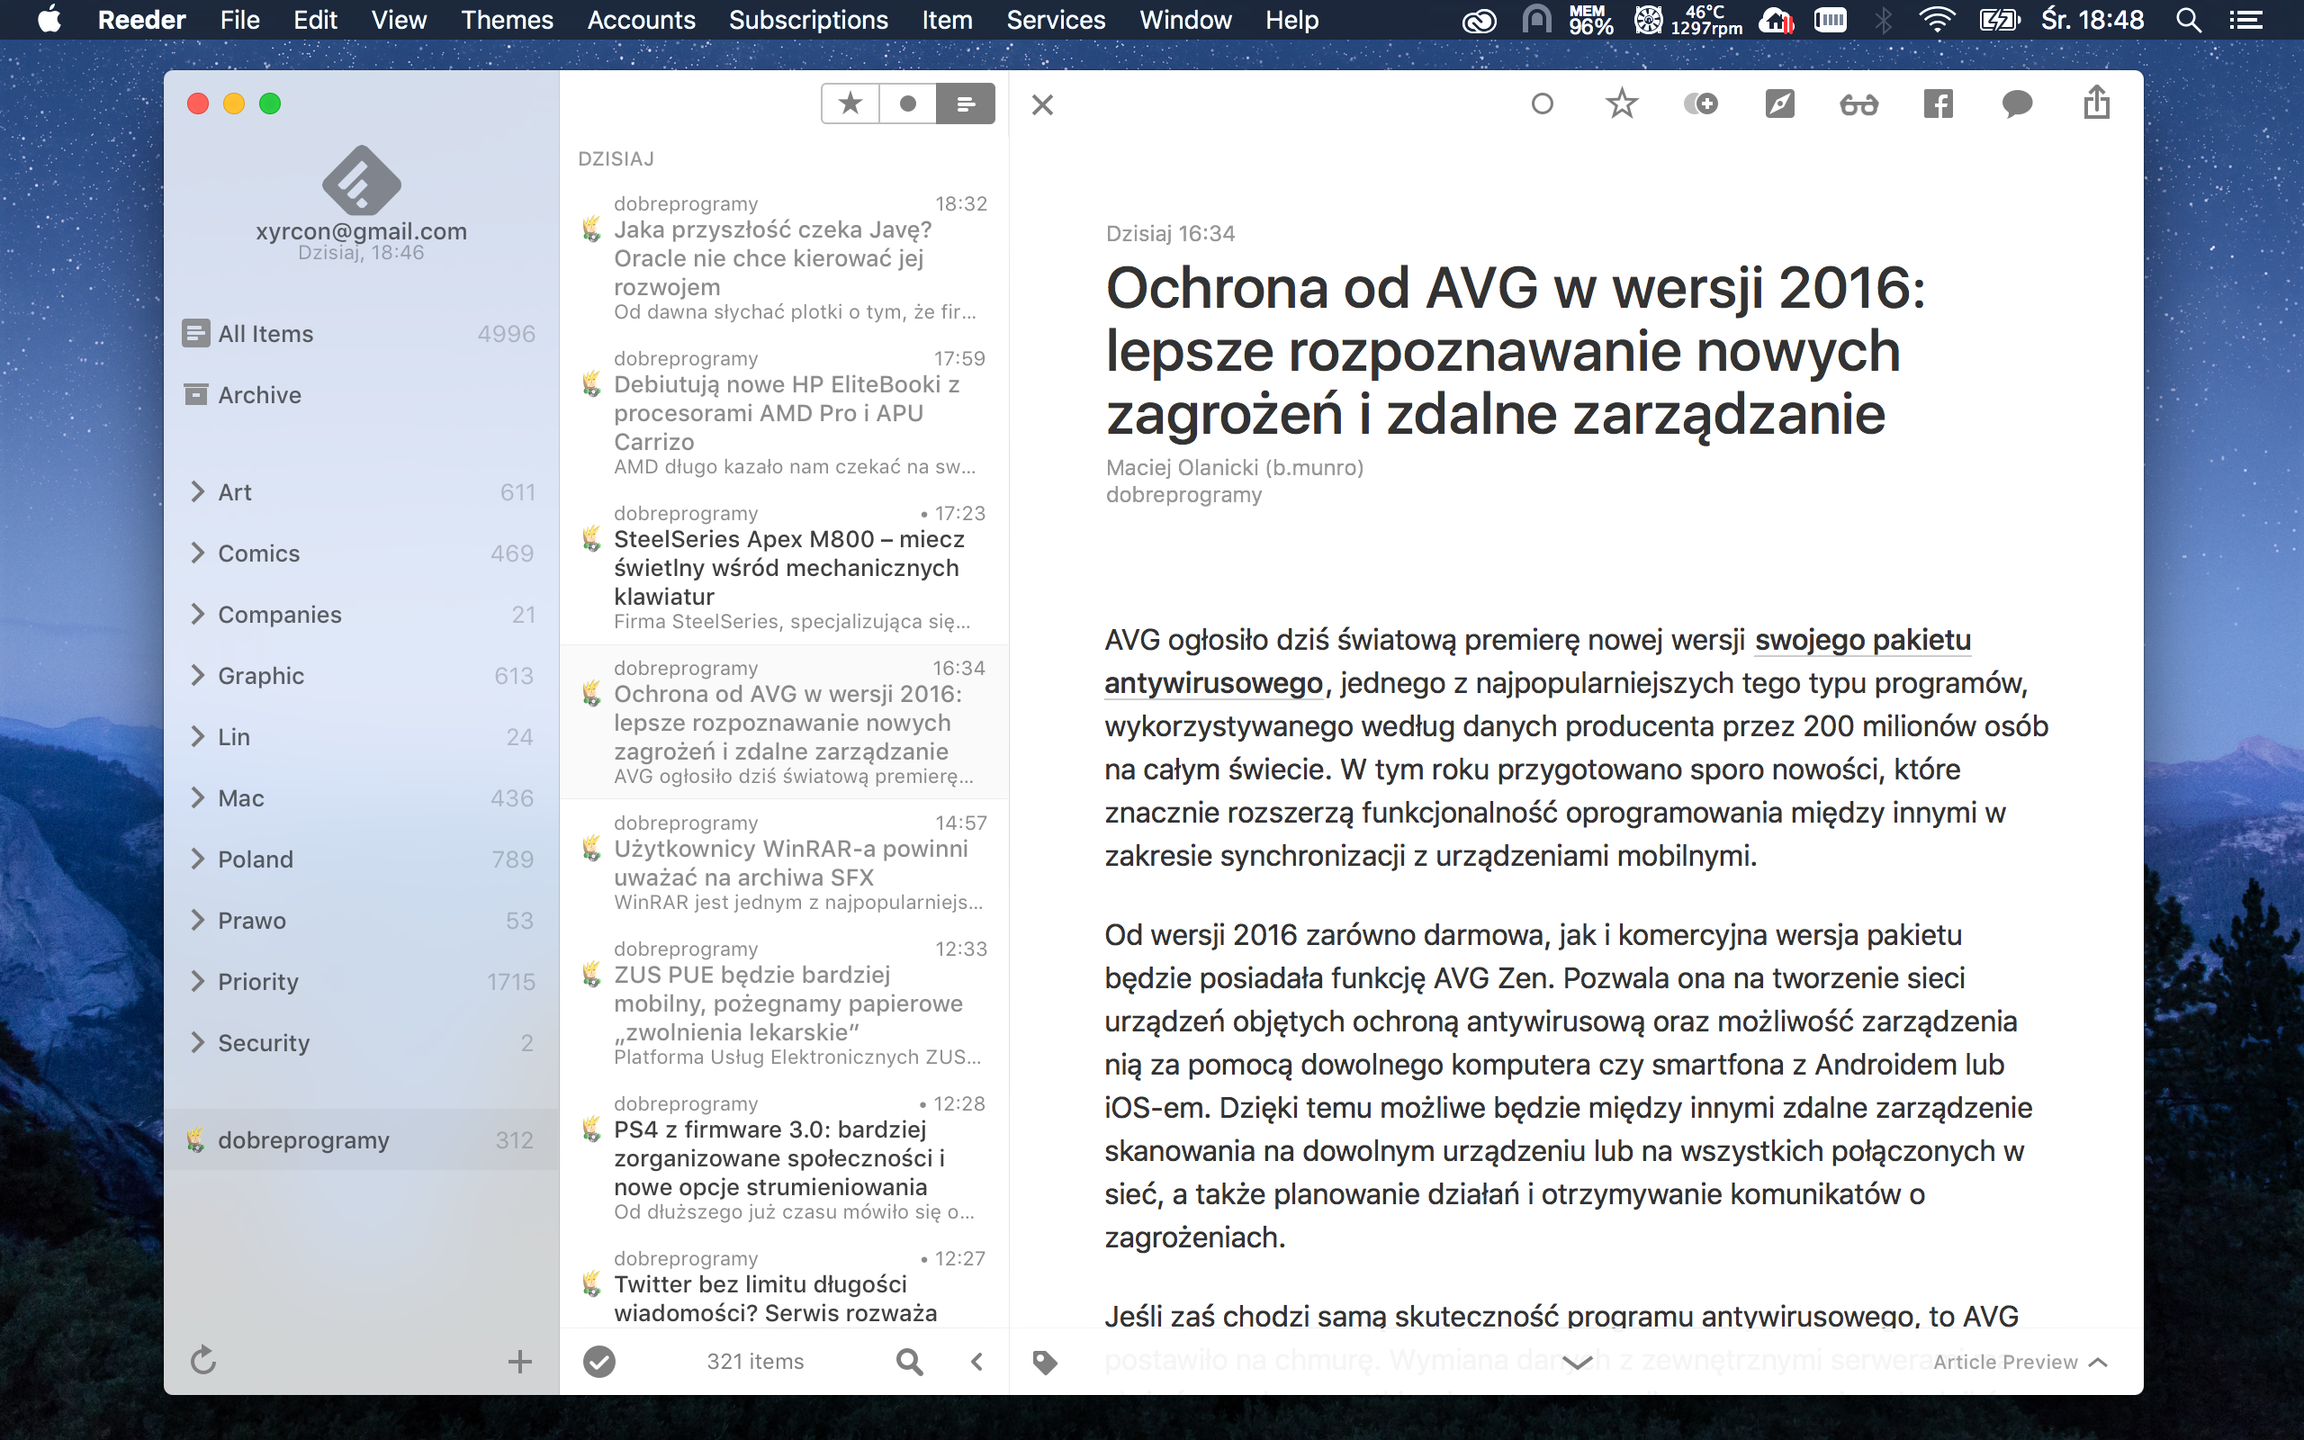Show unread items filter
This screenshot has width=2304, height=1440.
[908, 104]
